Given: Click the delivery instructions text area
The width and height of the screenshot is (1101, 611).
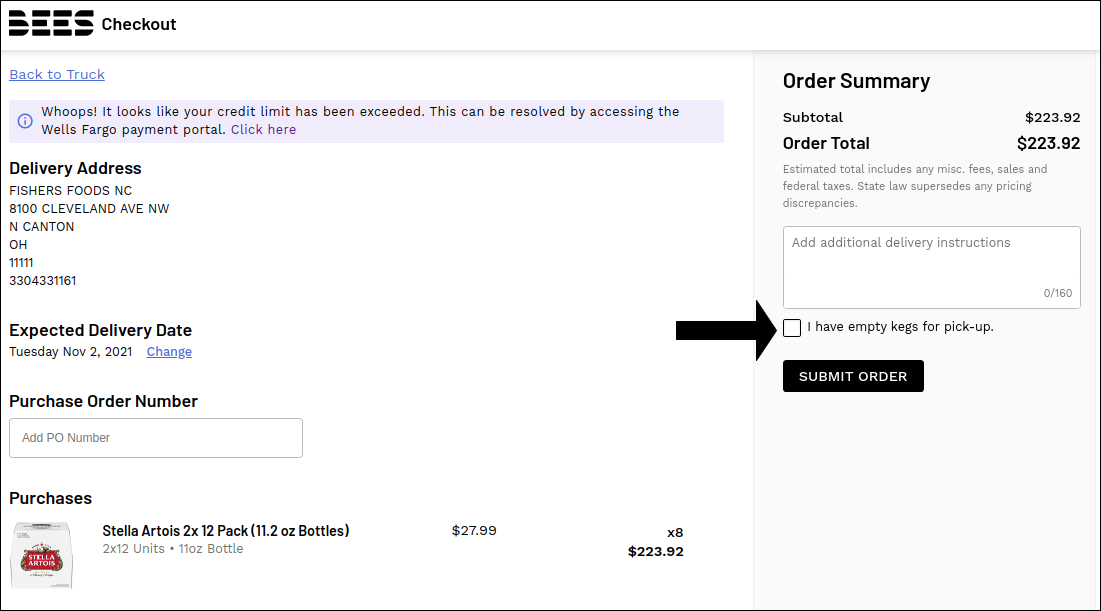Looking at the screenshot, I should [x=931, y=268].
